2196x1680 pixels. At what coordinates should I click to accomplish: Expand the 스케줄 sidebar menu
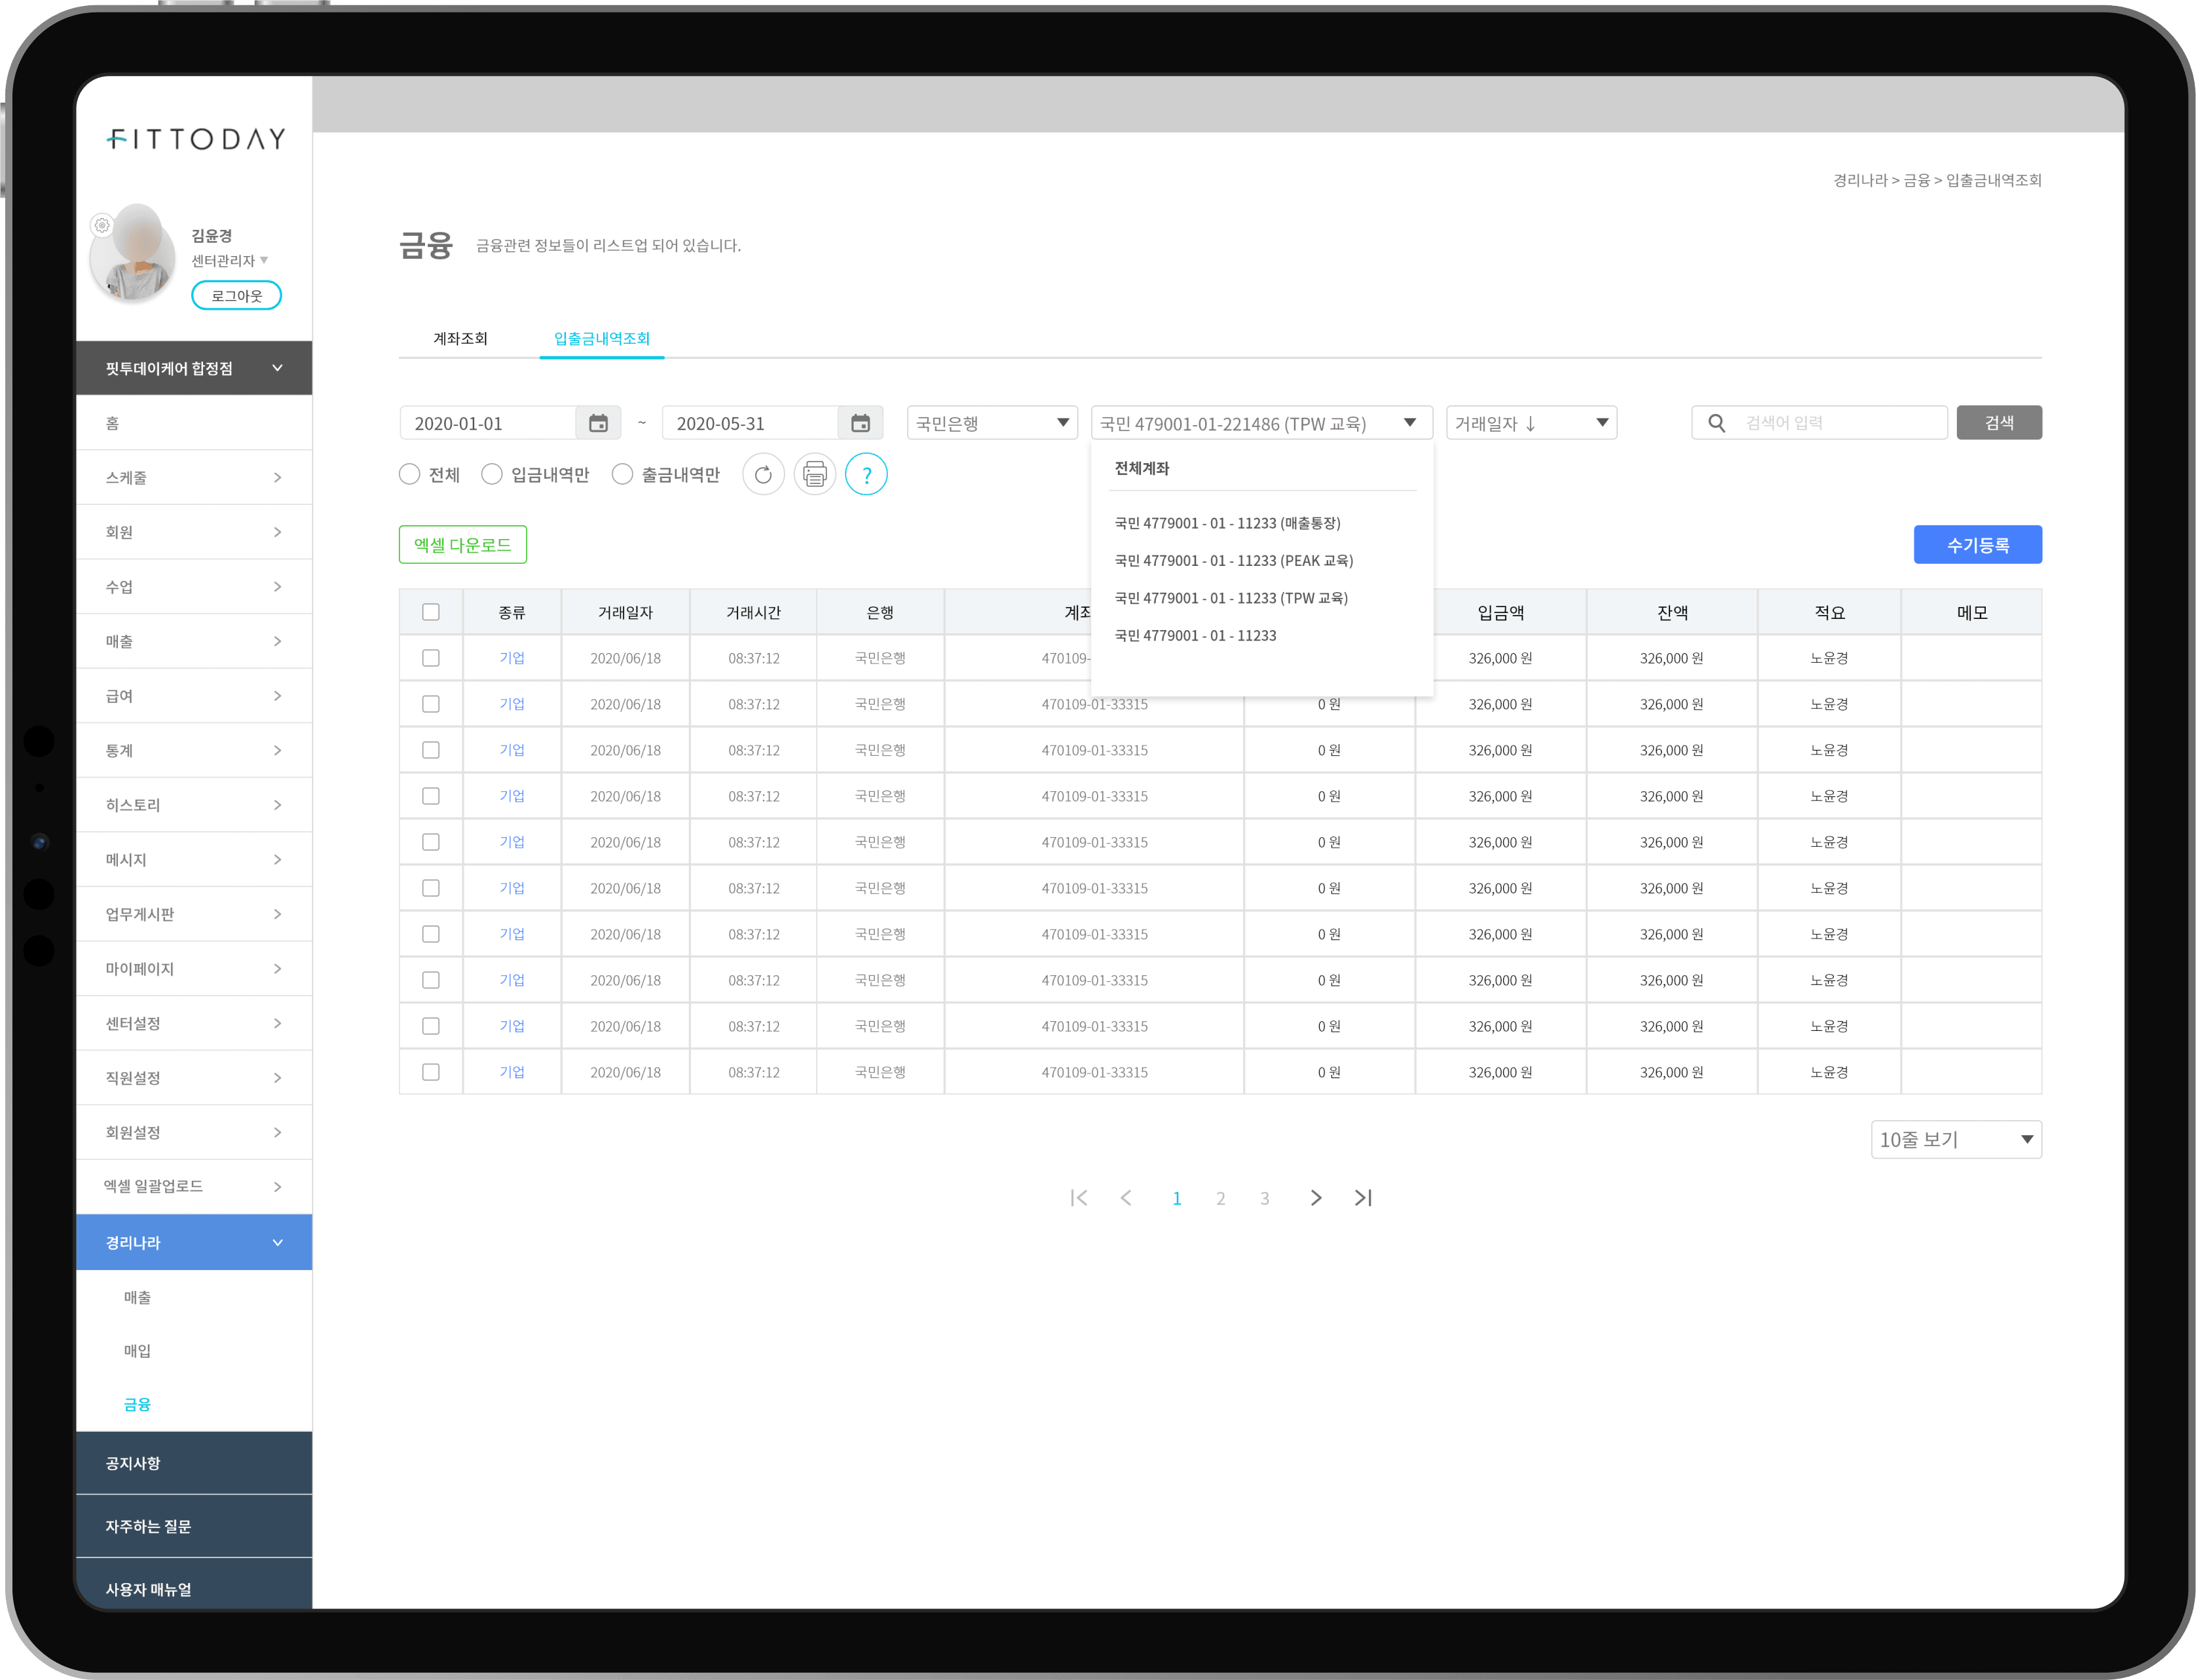click(x=194, y=477)
